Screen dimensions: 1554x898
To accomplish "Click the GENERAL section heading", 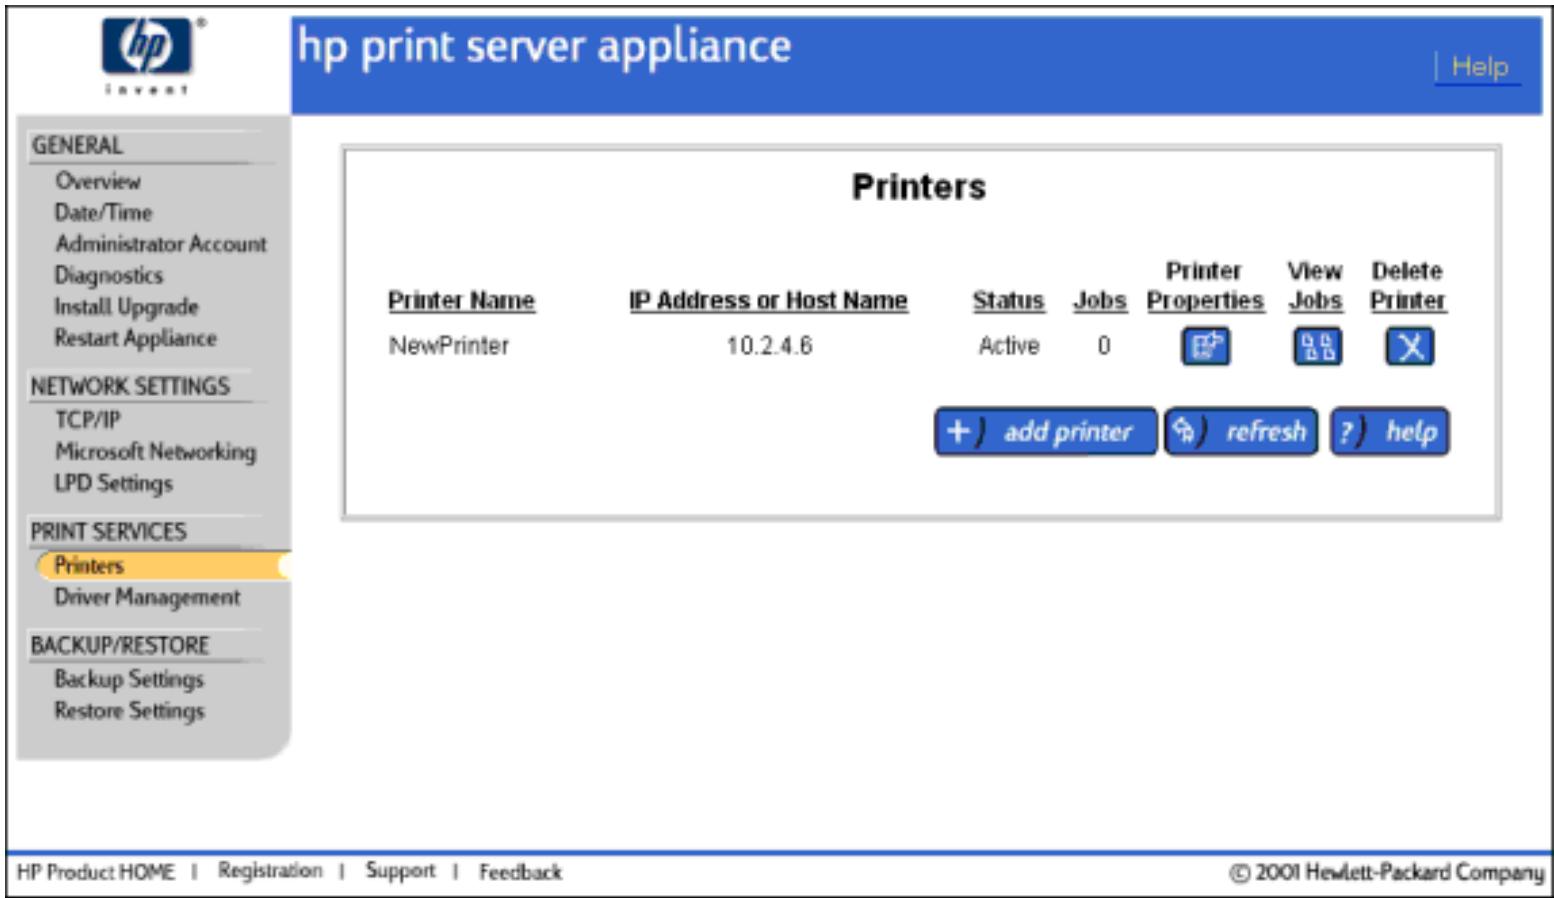I will [x=77, y=146].
